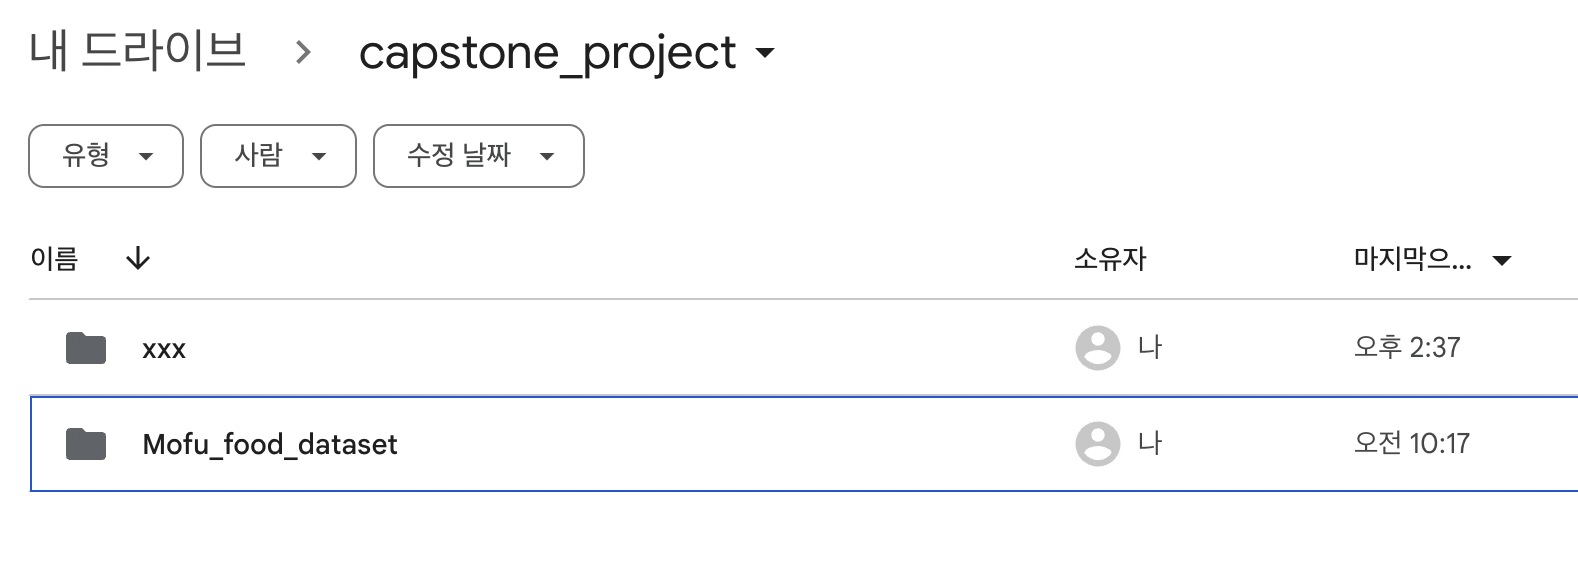Expand the 마지막으... column sort options arrow
Viewport: 1578px width, 580px height.
pos(1501,261)
